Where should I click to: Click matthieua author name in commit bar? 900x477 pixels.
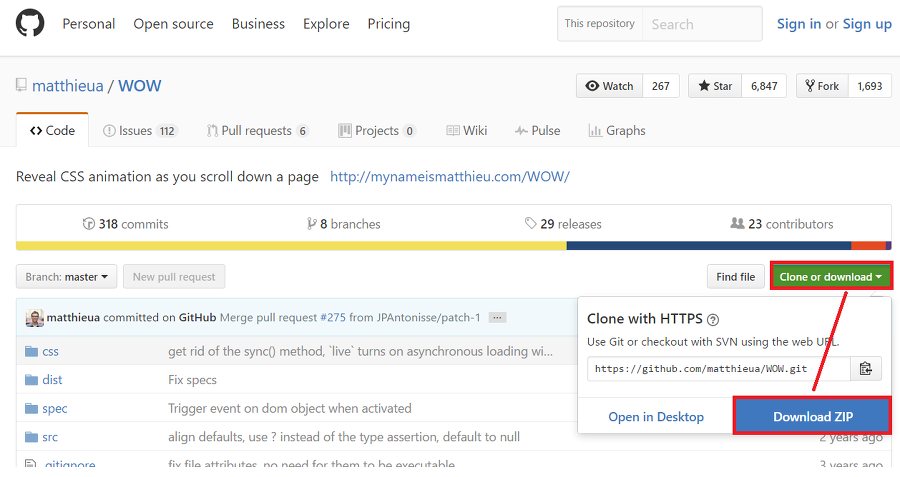pyautogui.click(x=73, y=317)
